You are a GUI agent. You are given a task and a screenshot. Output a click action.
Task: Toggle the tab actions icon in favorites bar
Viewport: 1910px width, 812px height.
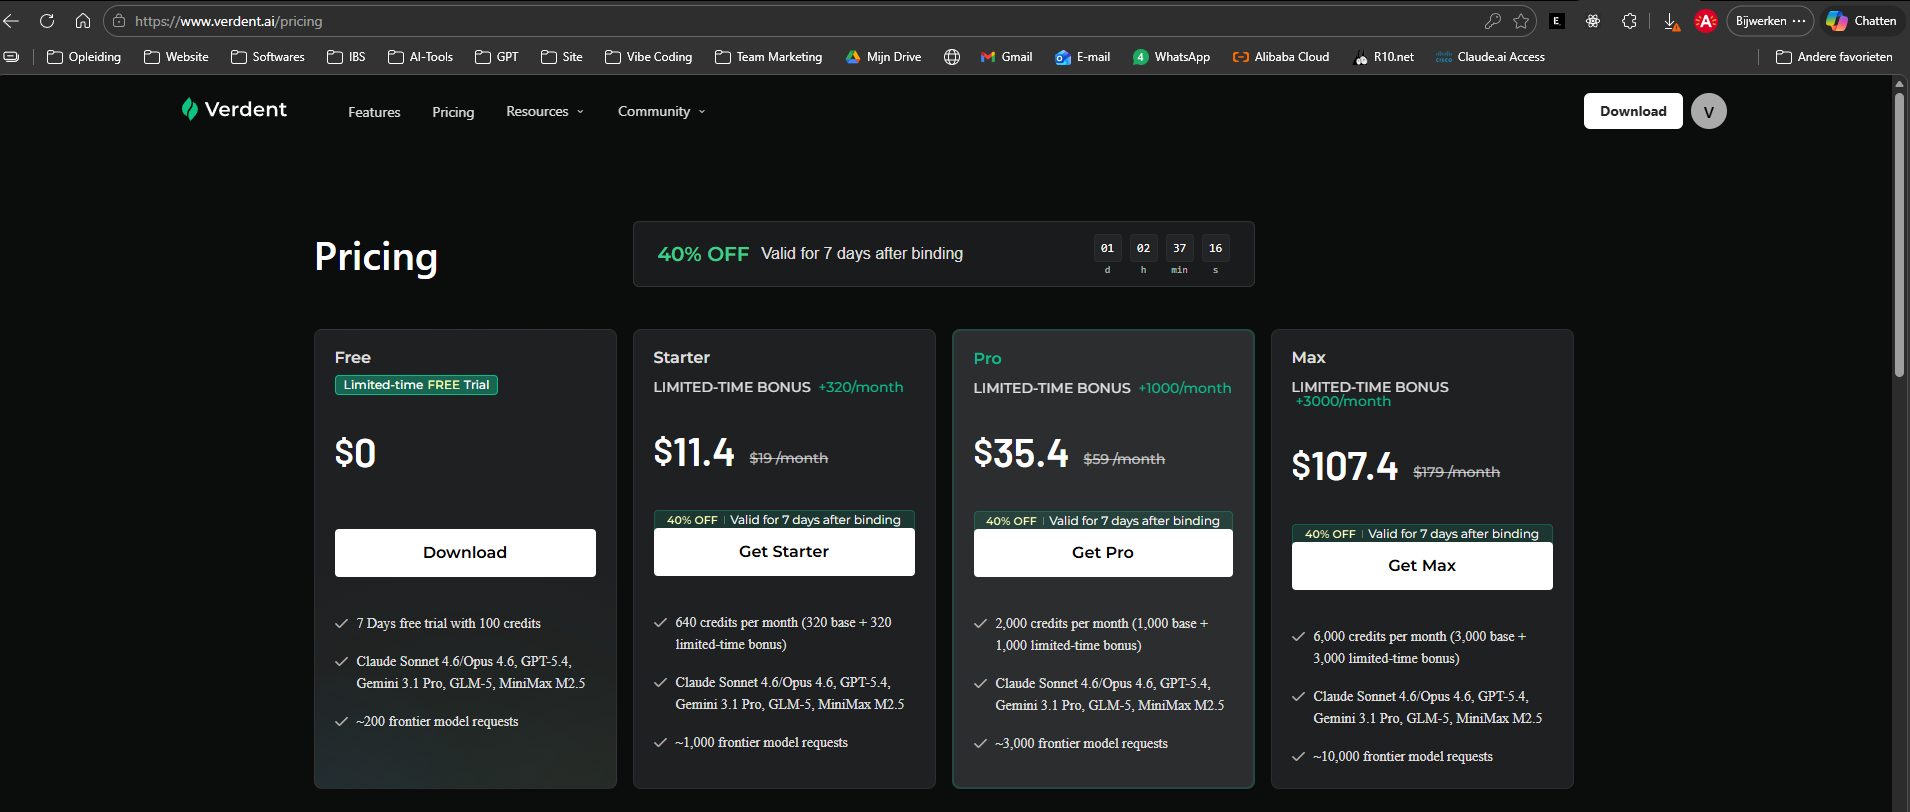click(x=11, y=57)
